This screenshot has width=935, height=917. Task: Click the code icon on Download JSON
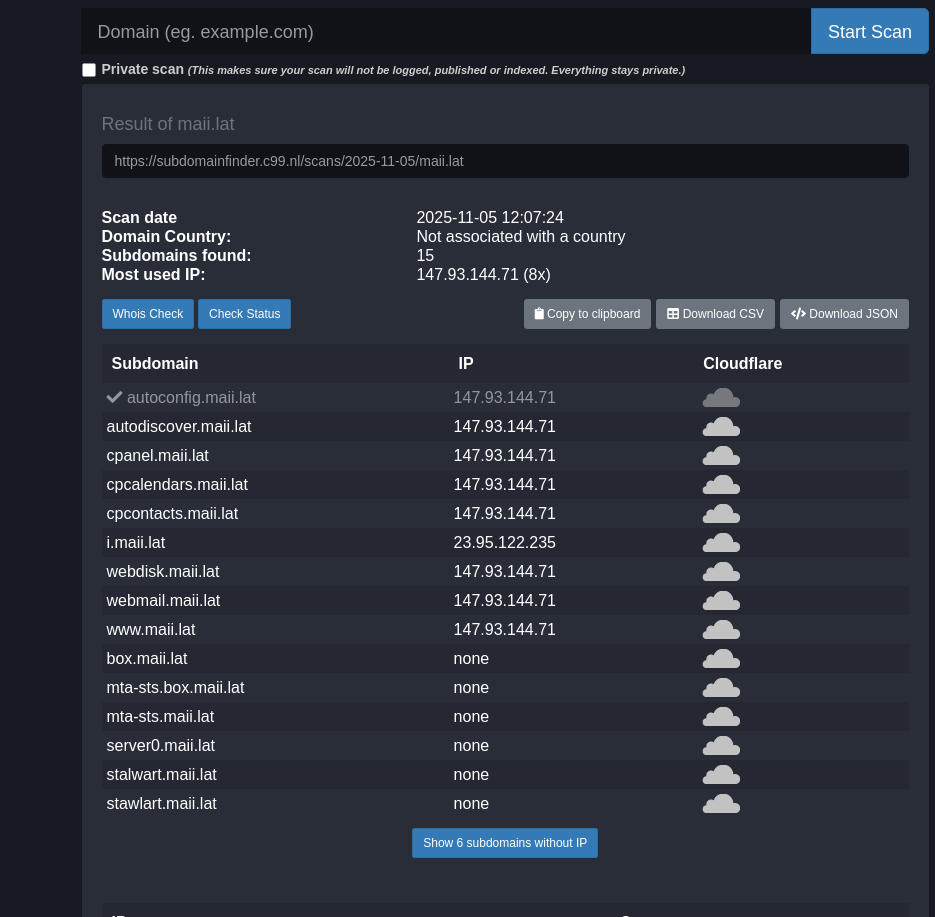pos(799,314)
